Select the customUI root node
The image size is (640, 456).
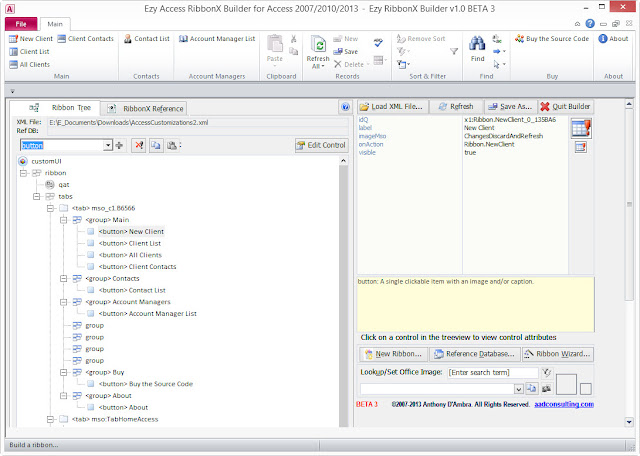click(46, 162)
